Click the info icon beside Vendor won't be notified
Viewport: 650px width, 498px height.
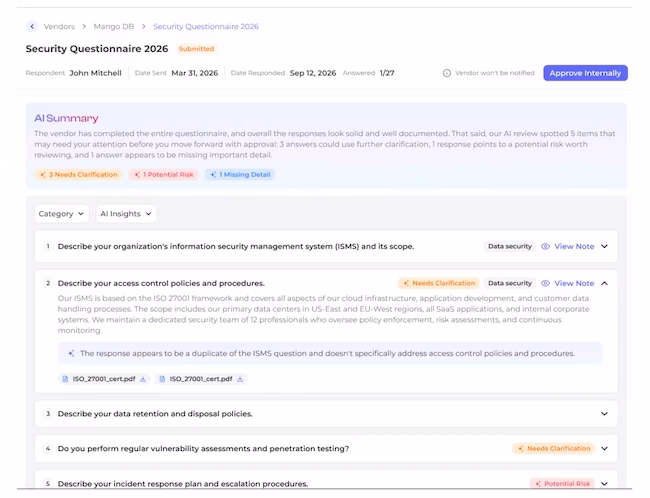[x=446, y=73]
